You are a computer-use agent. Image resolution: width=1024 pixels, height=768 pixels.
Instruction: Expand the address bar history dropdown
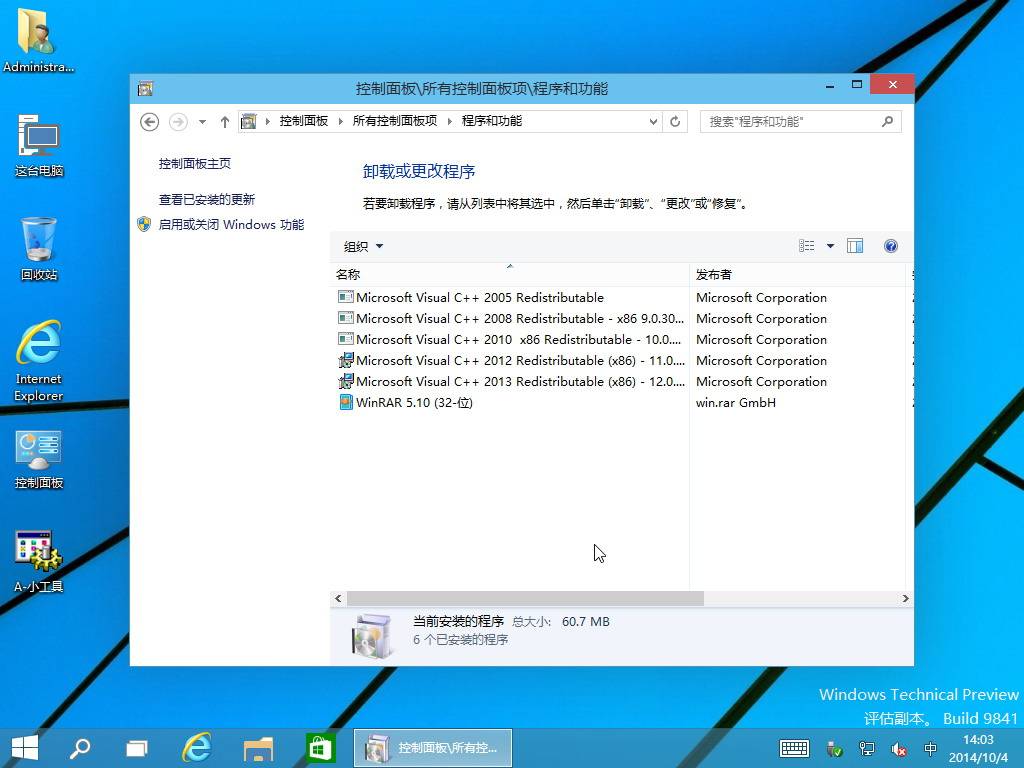(x=653, y=122)
